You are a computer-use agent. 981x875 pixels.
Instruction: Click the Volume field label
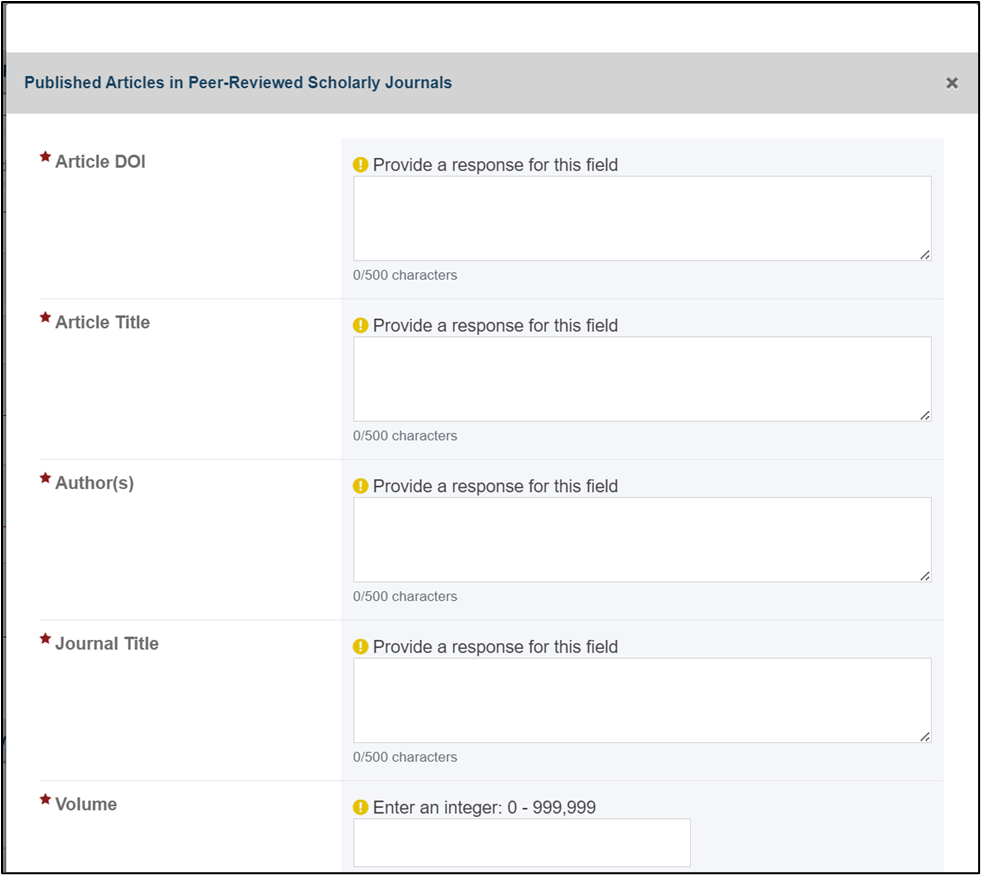click(x=86, y=804)
